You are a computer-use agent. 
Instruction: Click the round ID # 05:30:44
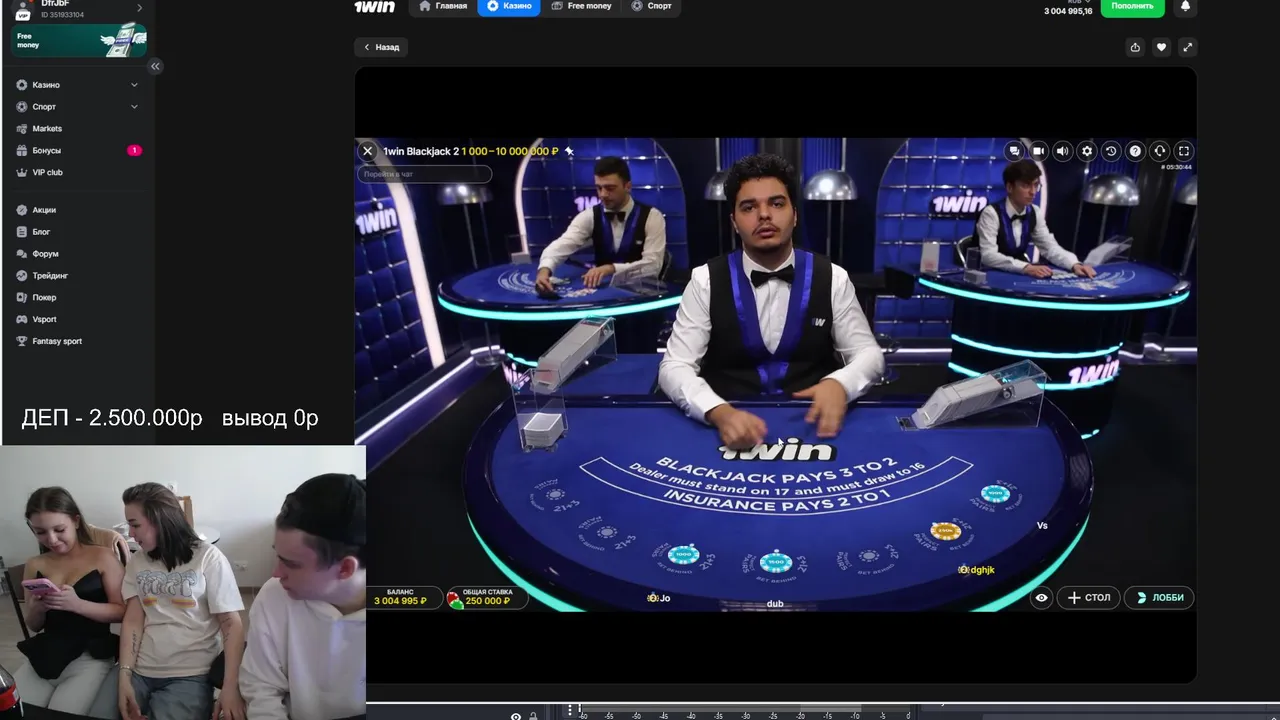point(1177,167)
